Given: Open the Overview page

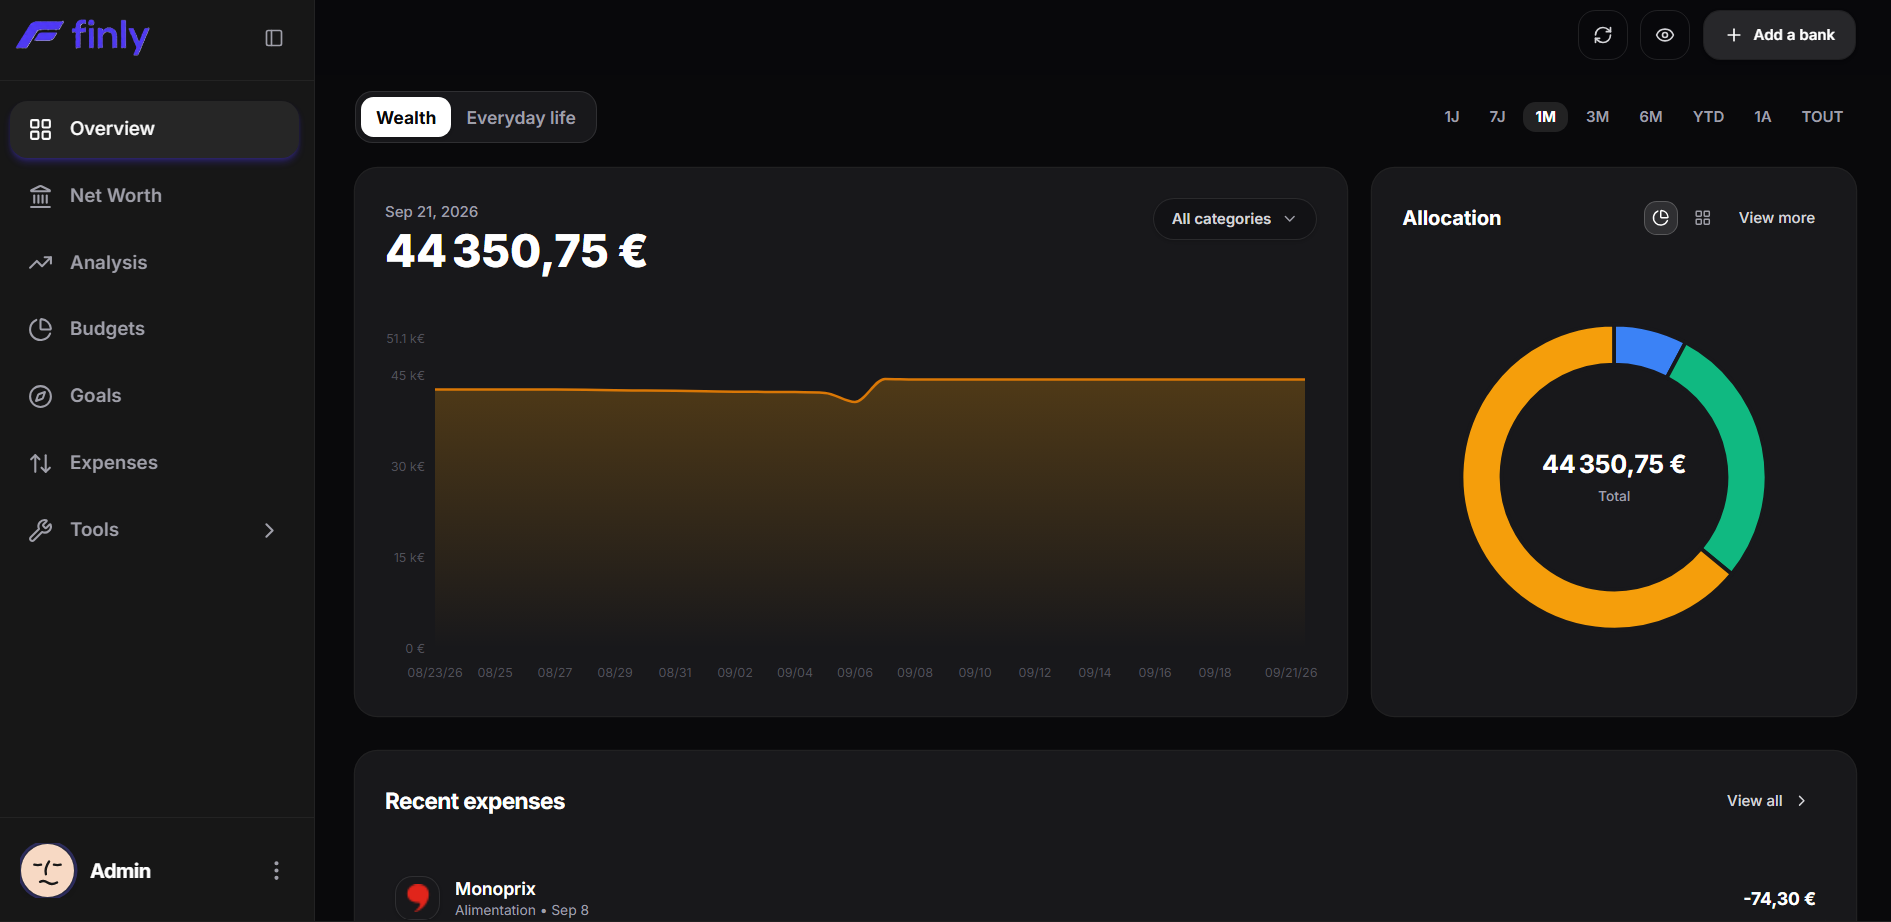Looking at the screenshot, I should [x=155, y=129].
